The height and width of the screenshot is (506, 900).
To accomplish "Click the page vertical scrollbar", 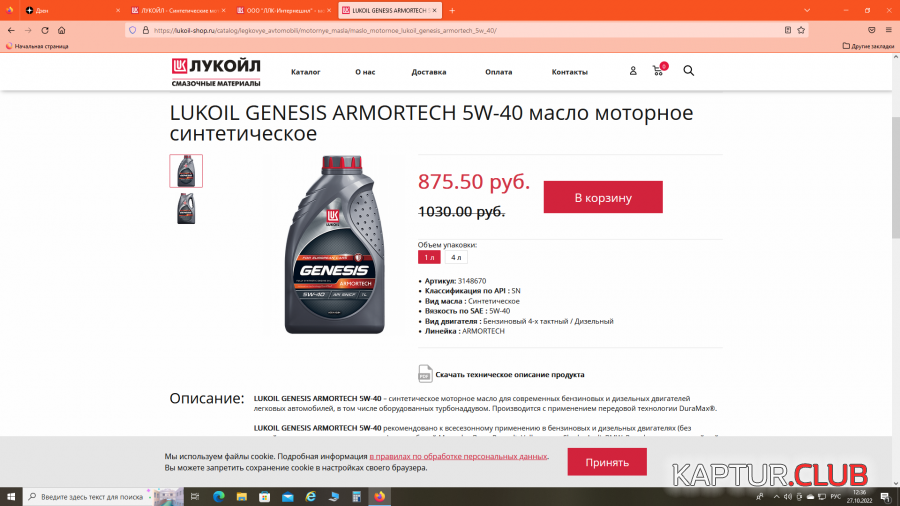I will (895, 177).
